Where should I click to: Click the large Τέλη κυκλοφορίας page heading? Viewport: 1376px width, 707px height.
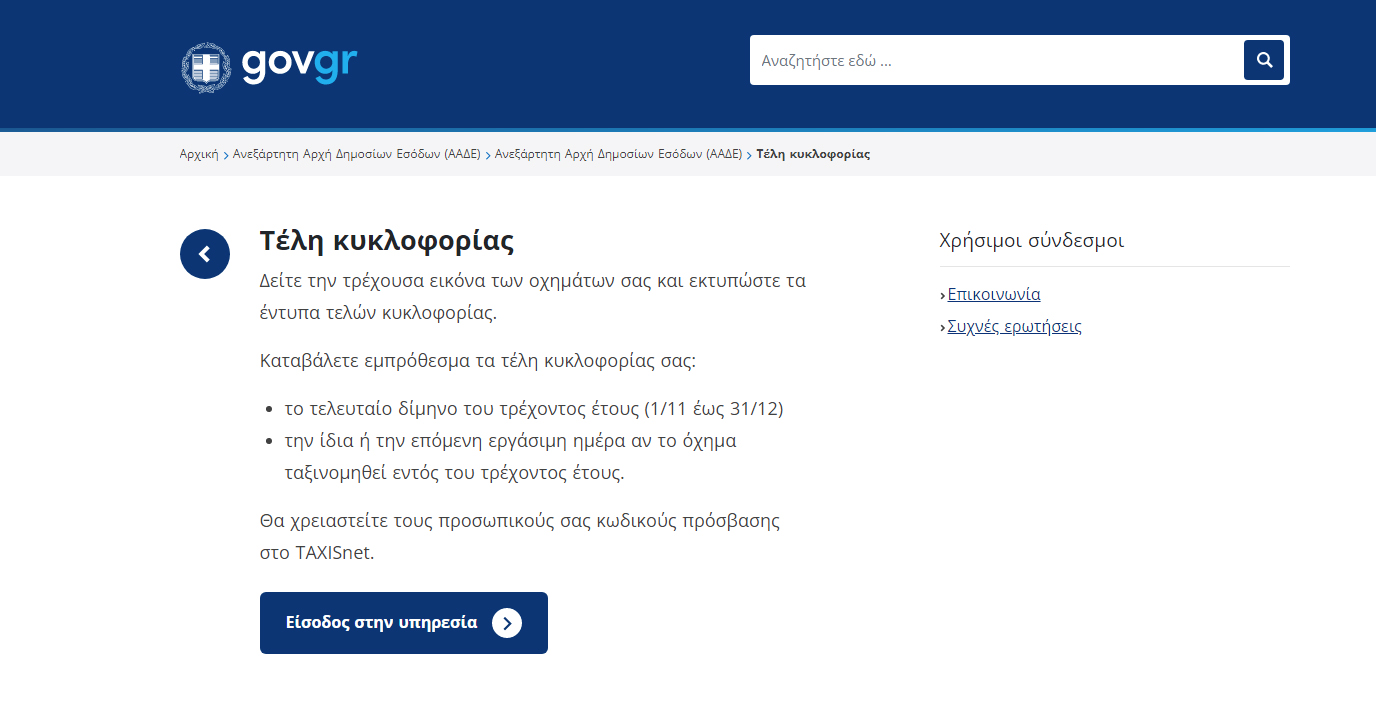[x=387, y=240]
